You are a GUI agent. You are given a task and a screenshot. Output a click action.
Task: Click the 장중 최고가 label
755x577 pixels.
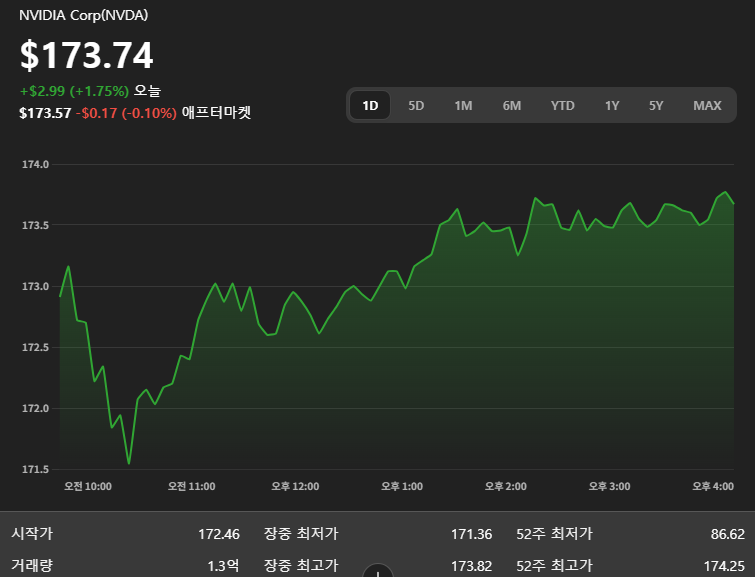coord(301,565)
